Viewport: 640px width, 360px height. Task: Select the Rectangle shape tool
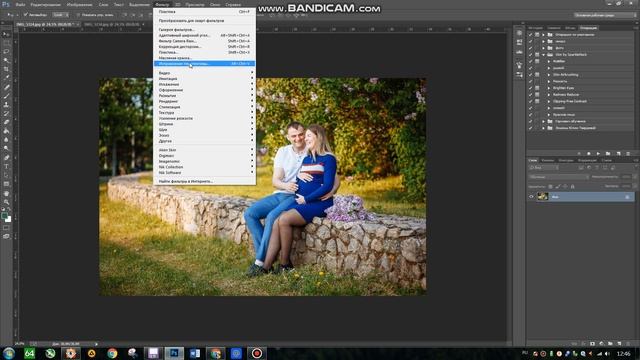[6, 184]
